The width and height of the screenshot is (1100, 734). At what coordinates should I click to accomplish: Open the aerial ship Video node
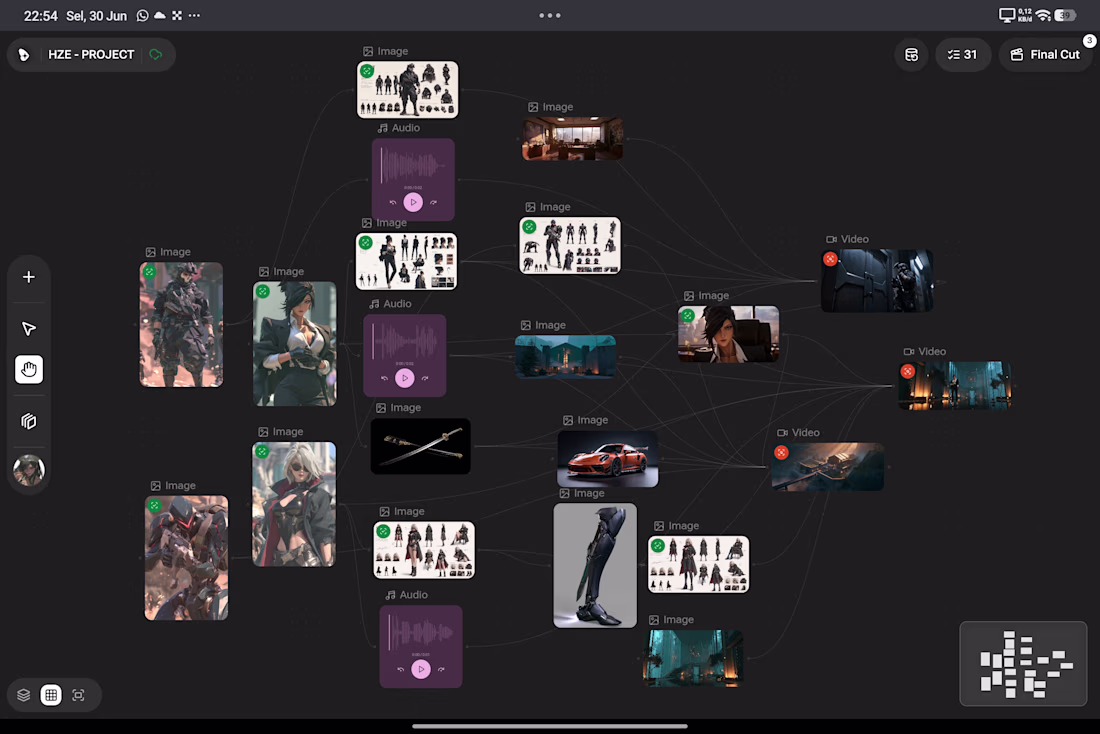(x=828, y=467)
